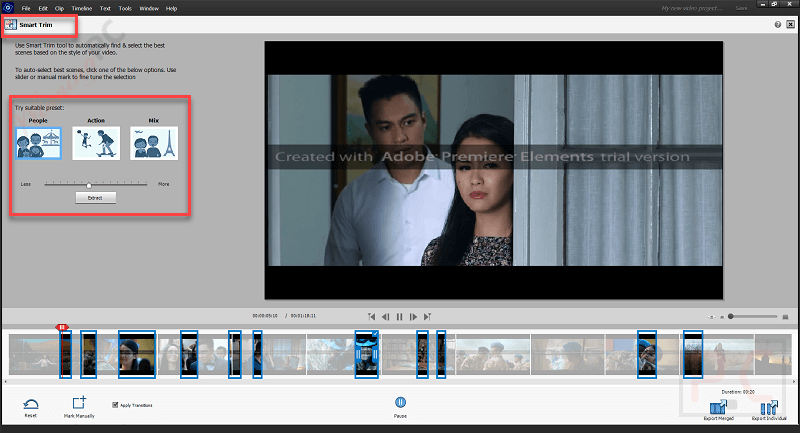Open the Clip menu

click(59, 9)
